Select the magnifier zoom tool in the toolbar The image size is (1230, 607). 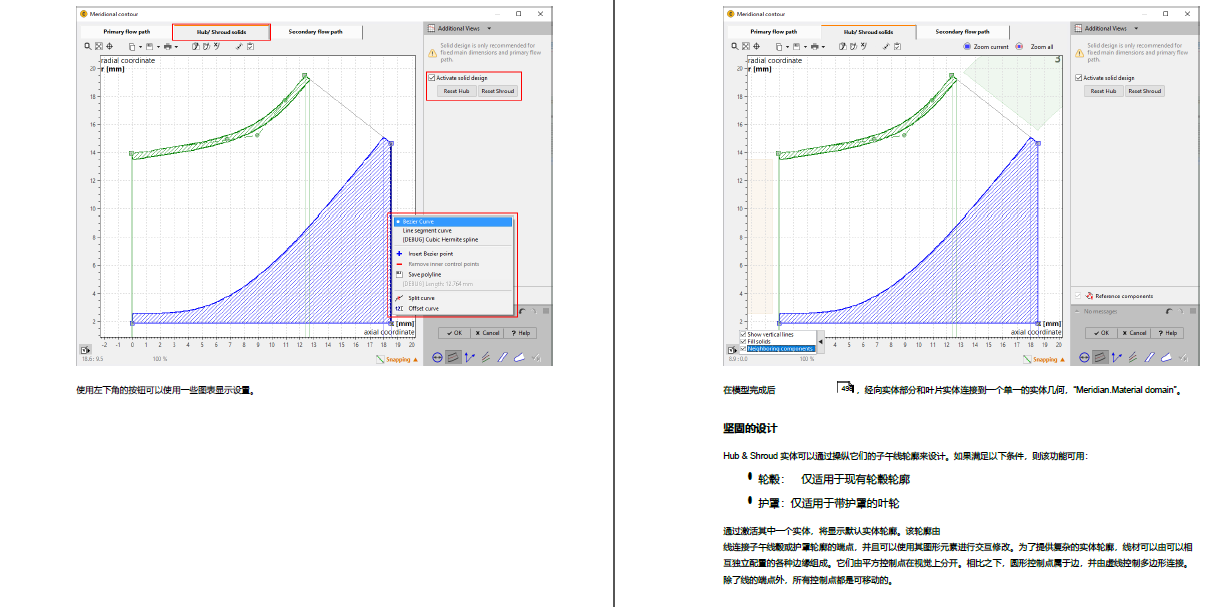[86, 46]
